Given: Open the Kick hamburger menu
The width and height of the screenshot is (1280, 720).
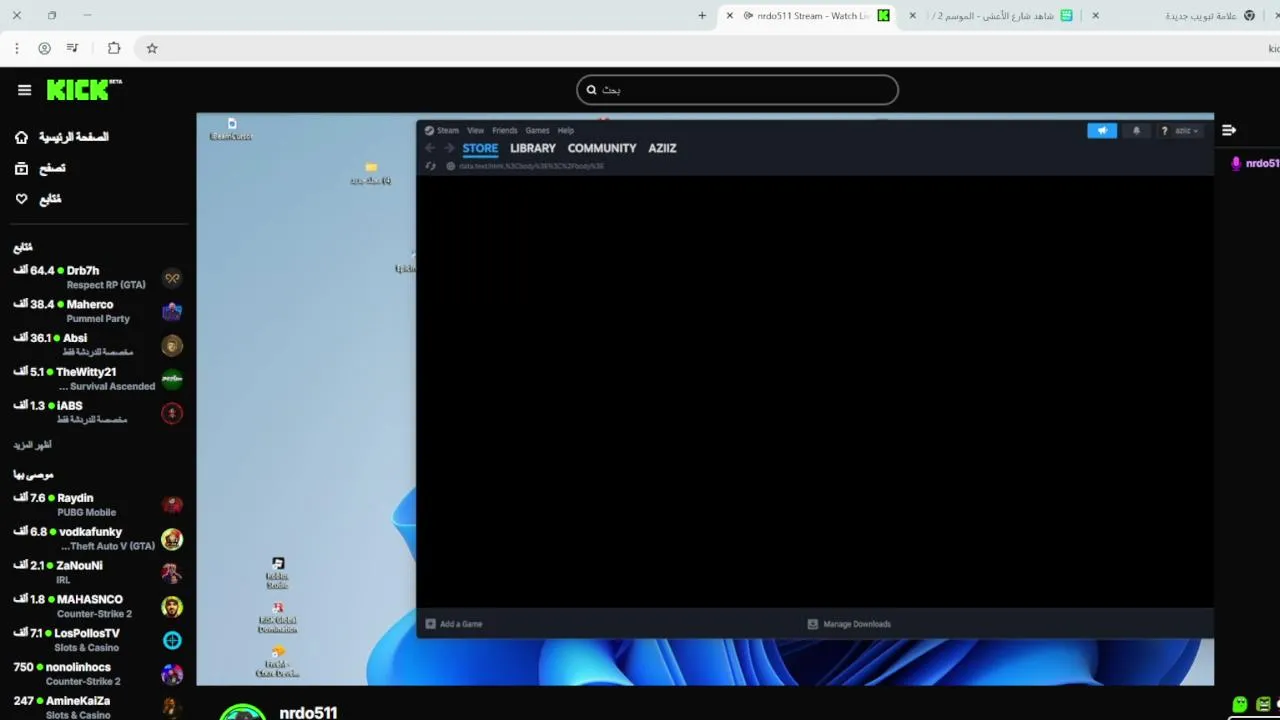Looking at the screenshot, I should (x=24, y=90).
